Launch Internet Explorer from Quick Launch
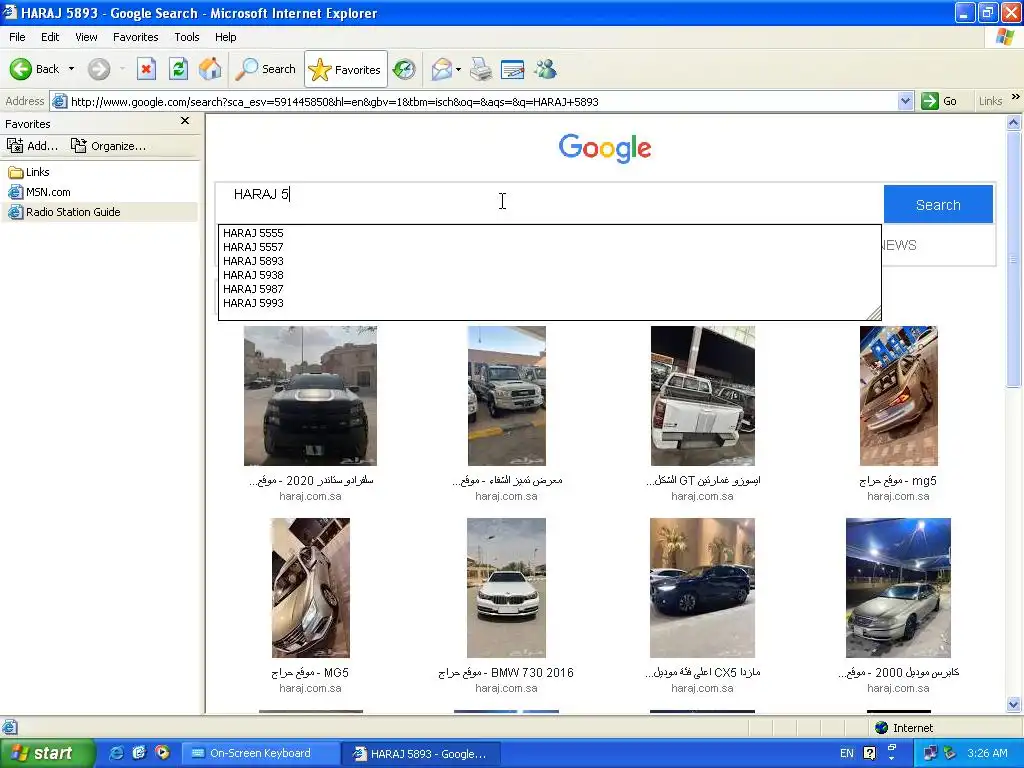The width and height of the screenshot is (1024, 768). 117,753
